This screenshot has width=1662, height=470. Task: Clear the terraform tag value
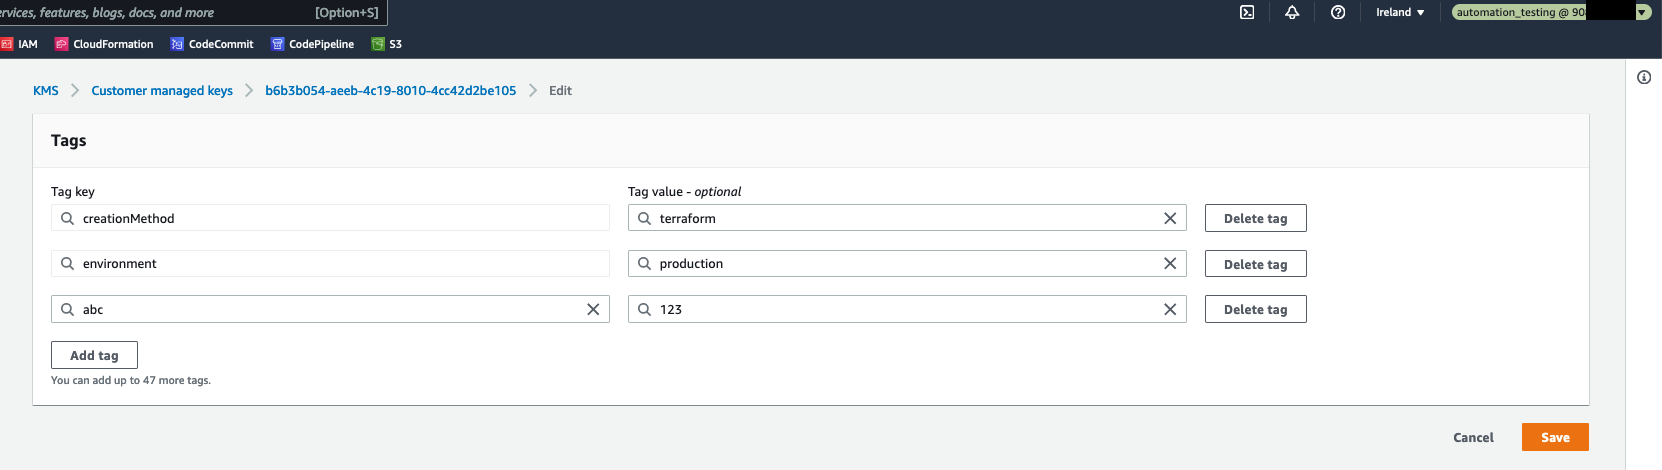1170,218
